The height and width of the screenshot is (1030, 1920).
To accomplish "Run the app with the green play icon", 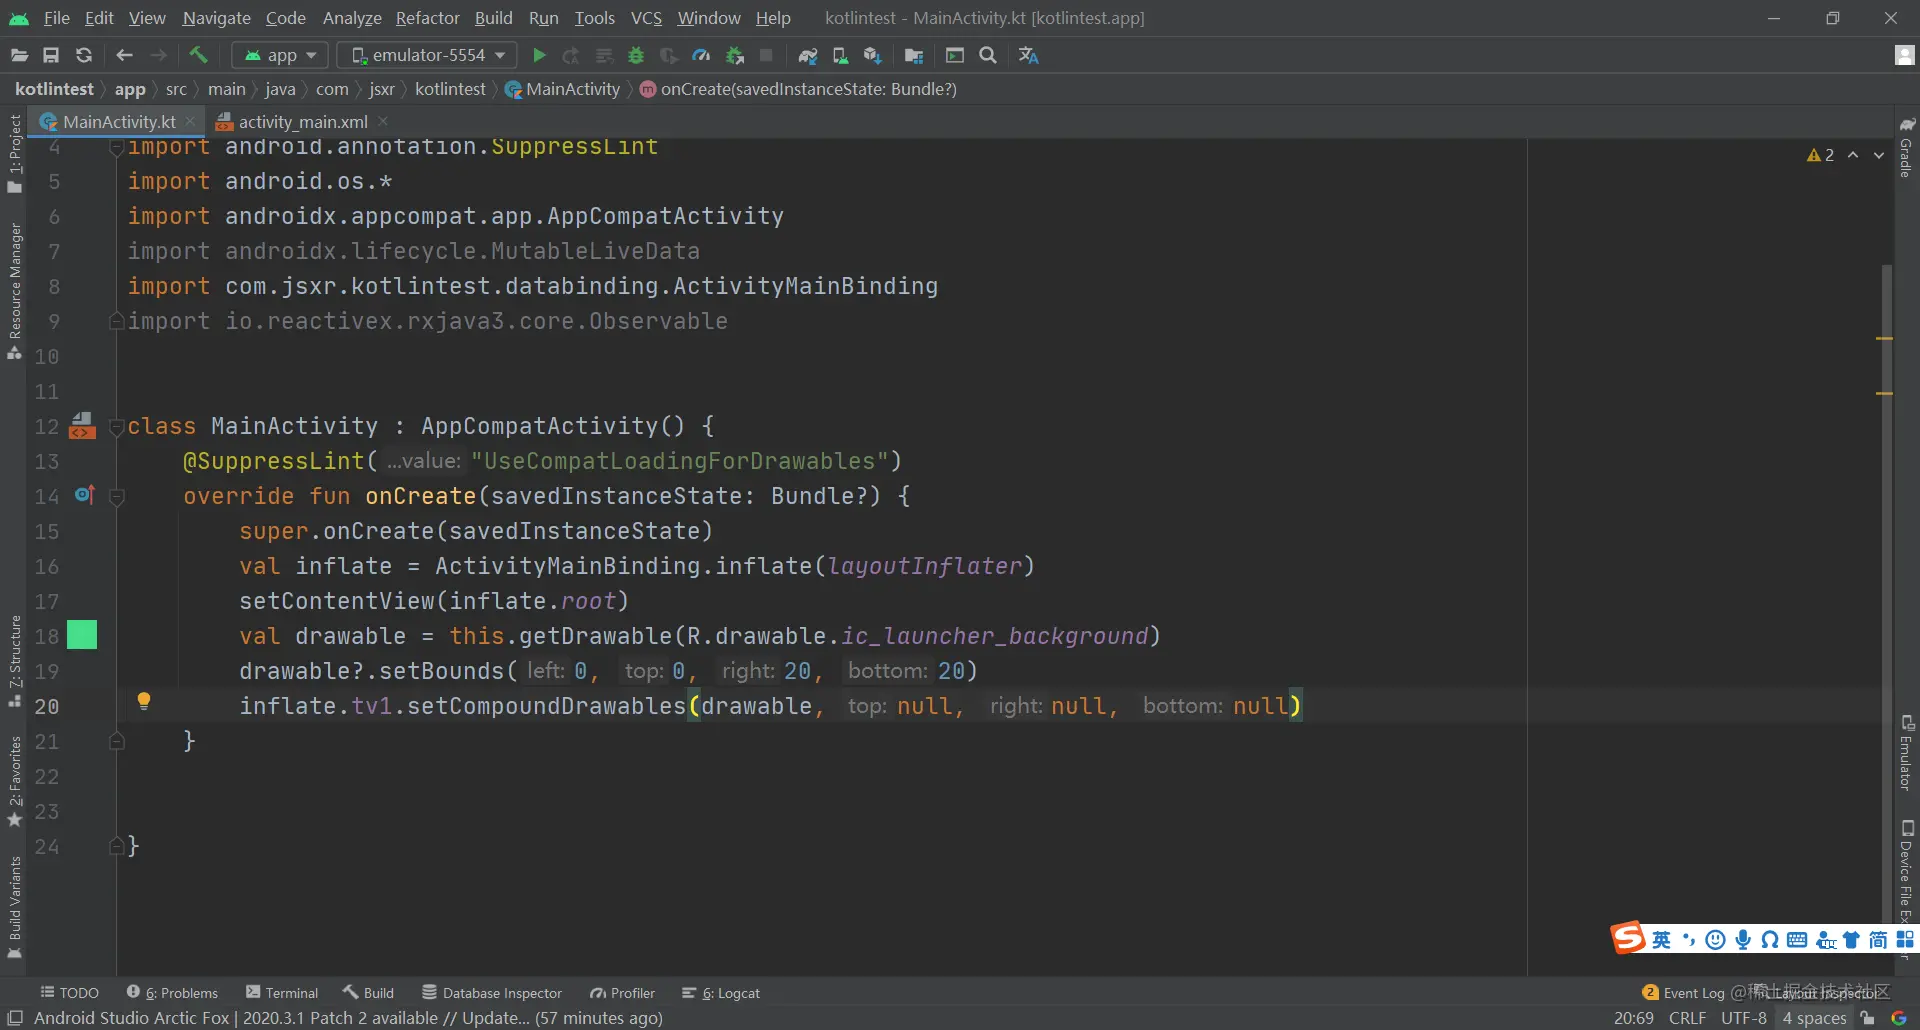I will point(539,55).
